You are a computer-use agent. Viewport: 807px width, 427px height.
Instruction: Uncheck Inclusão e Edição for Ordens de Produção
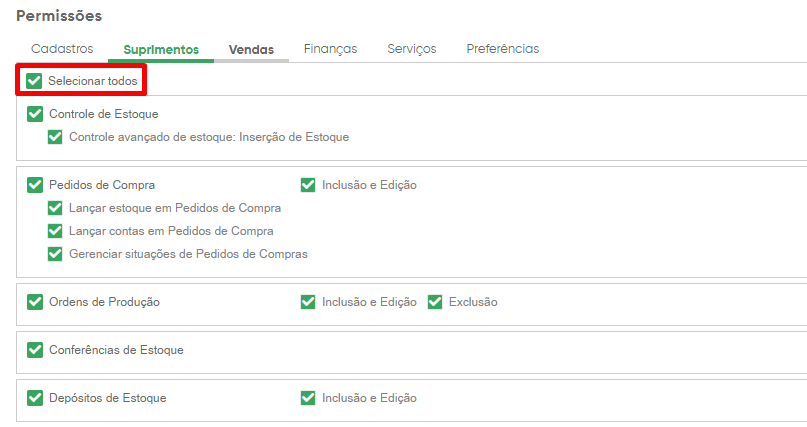[x=308, y=302]
